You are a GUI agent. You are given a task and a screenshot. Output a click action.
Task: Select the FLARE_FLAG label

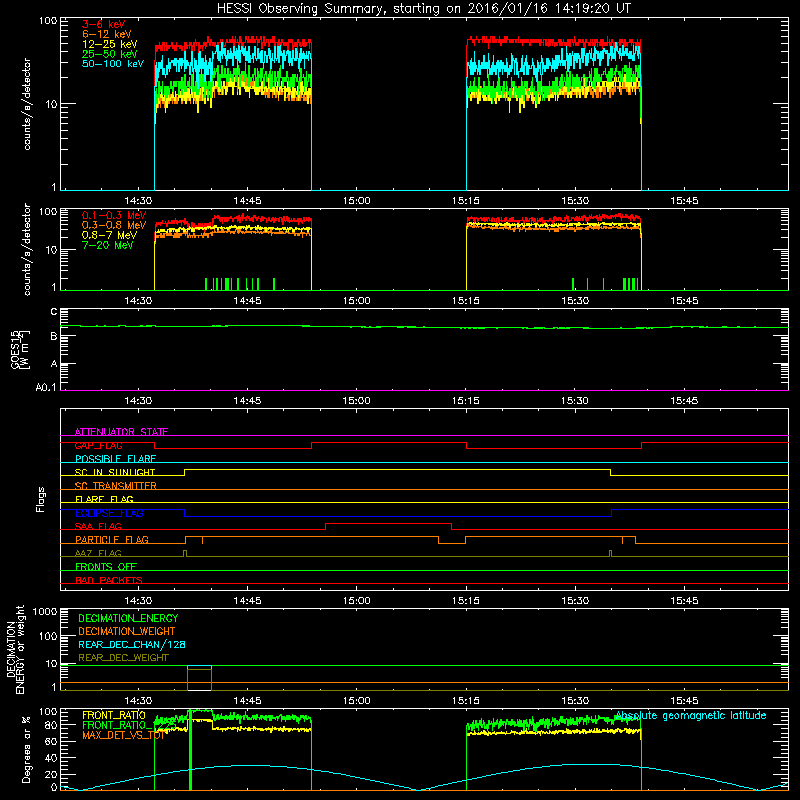coord(104,499)
